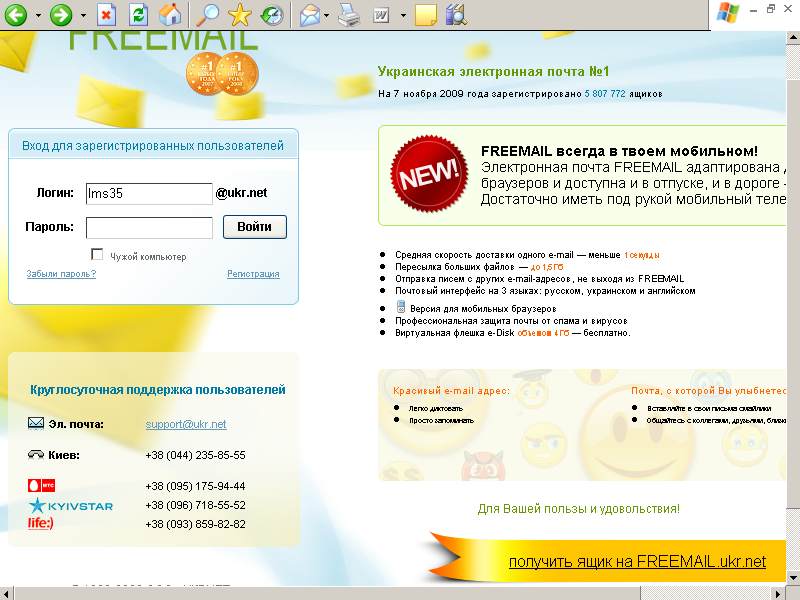
Task: Click the +38 (095) 175-94-44 phone number
Action: [195, 486]
